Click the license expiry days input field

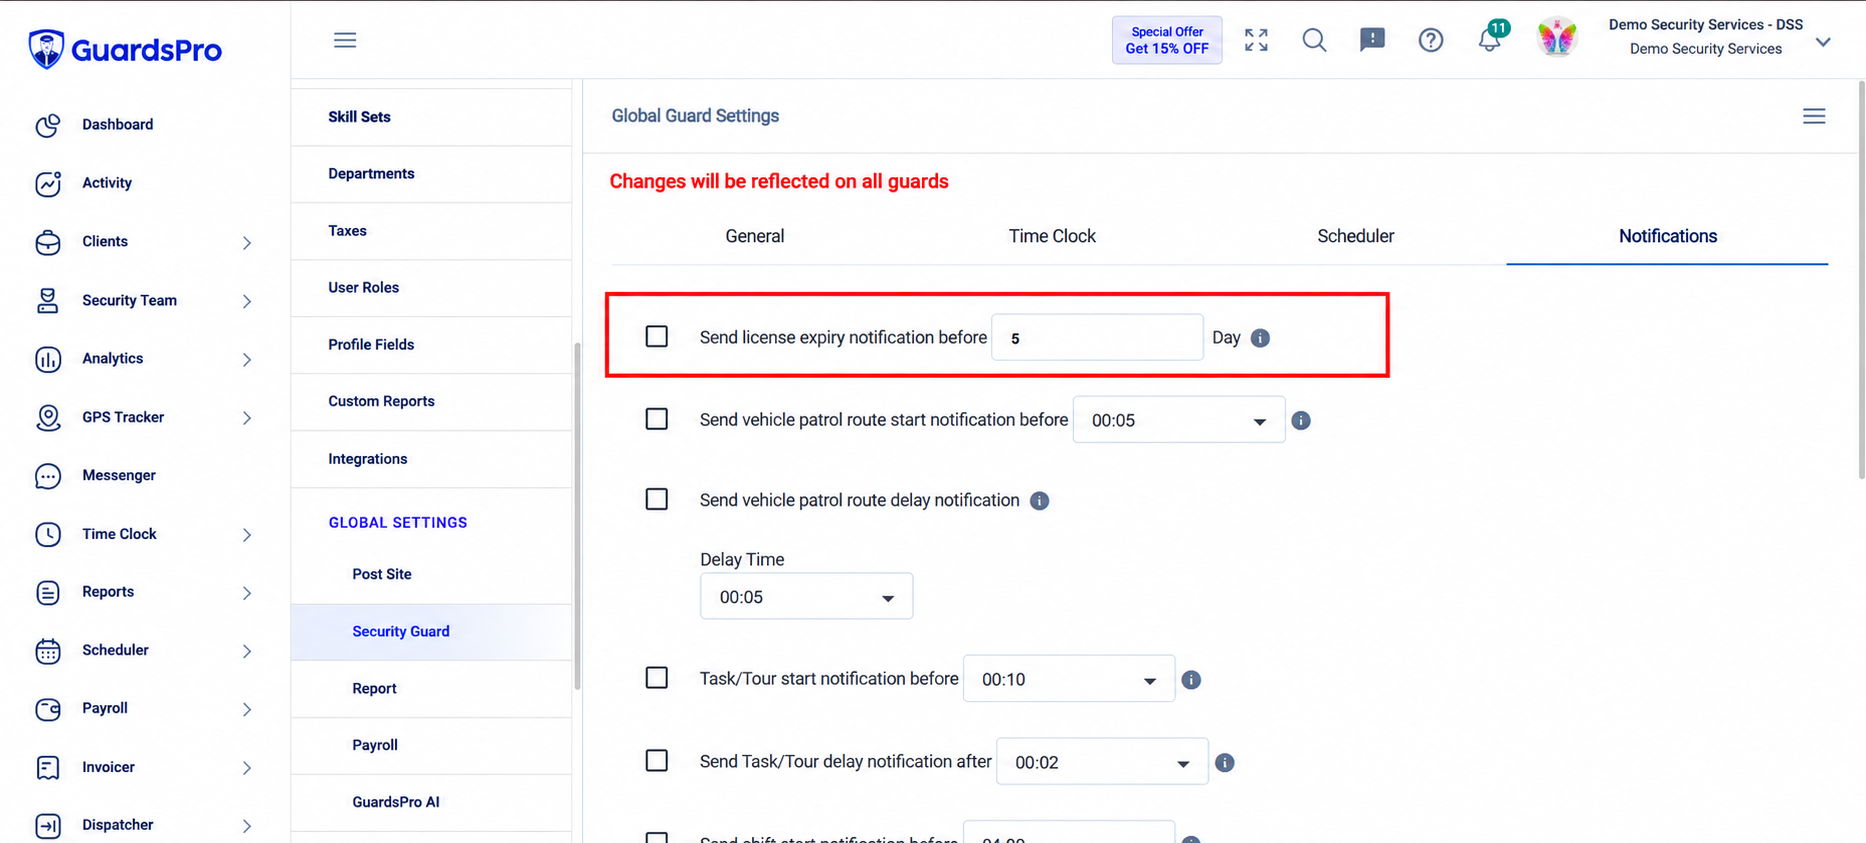pos(1097,338)
